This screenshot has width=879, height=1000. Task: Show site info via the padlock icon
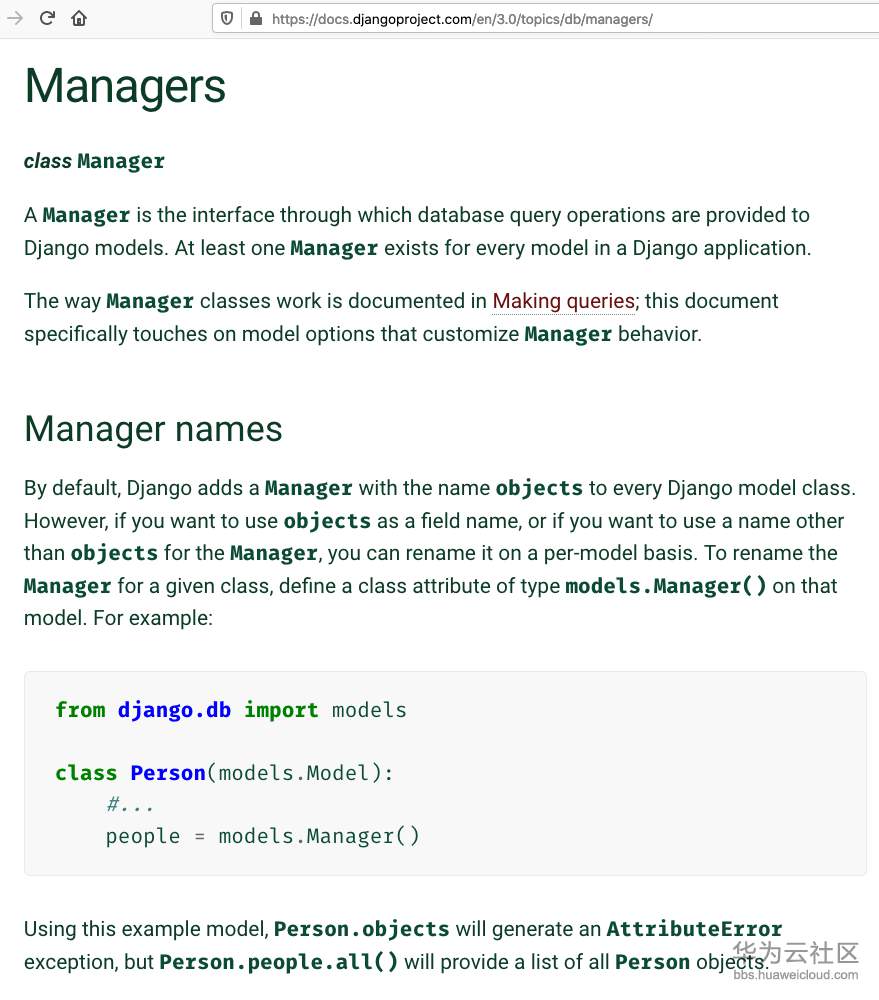pos(255,18)
